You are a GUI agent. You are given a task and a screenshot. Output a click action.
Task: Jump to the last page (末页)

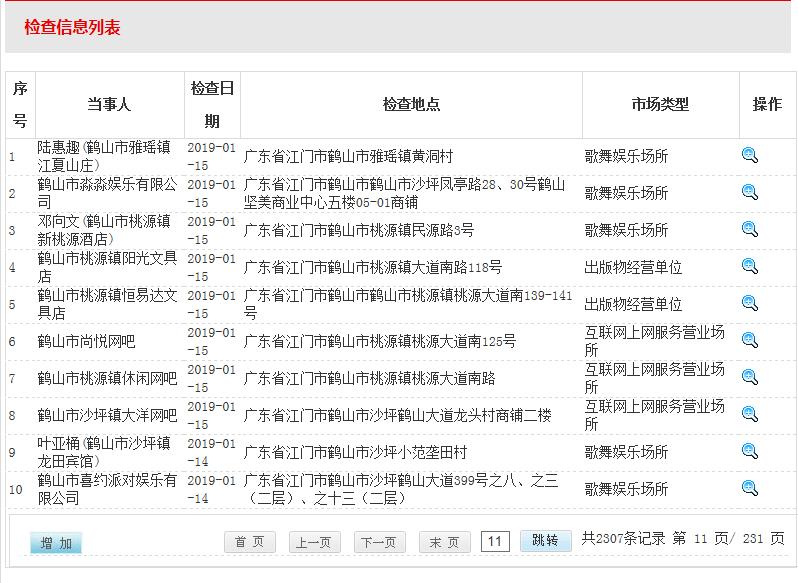[x=444, y=542]
